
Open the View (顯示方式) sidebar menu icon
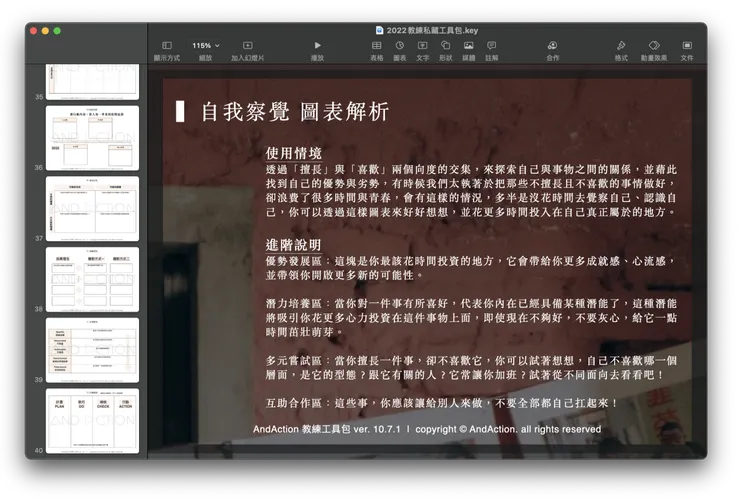pyautogui.click(x=167, y=46)
